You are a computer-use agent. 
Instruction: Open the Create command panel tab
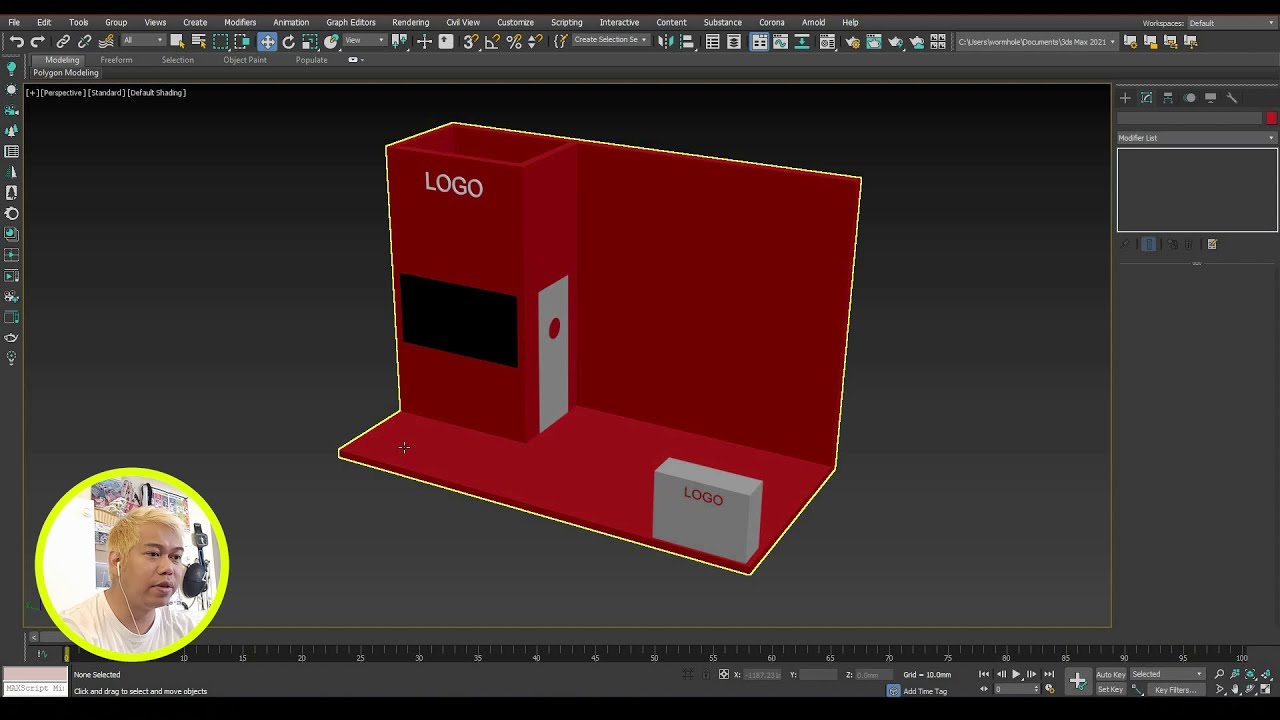pyautogui.click(x=1125, y=98)
